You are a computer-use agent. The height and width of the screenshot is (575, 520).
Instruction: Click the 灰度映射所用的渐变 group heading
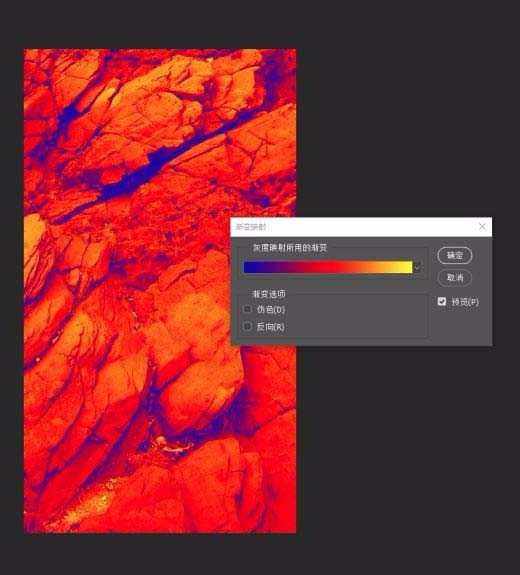coord(290,248)
